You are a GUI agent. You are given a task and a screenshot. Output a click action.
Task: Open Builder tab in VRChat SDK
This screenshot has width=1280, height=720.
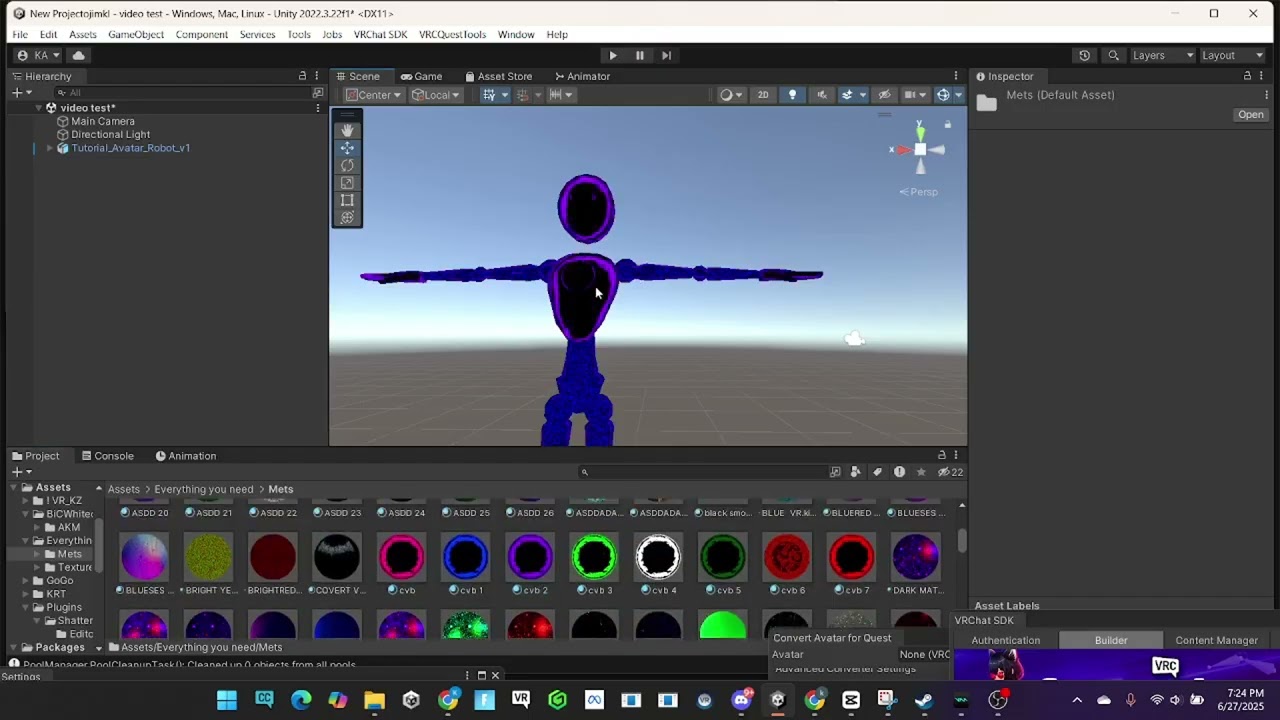point(1111,640)
